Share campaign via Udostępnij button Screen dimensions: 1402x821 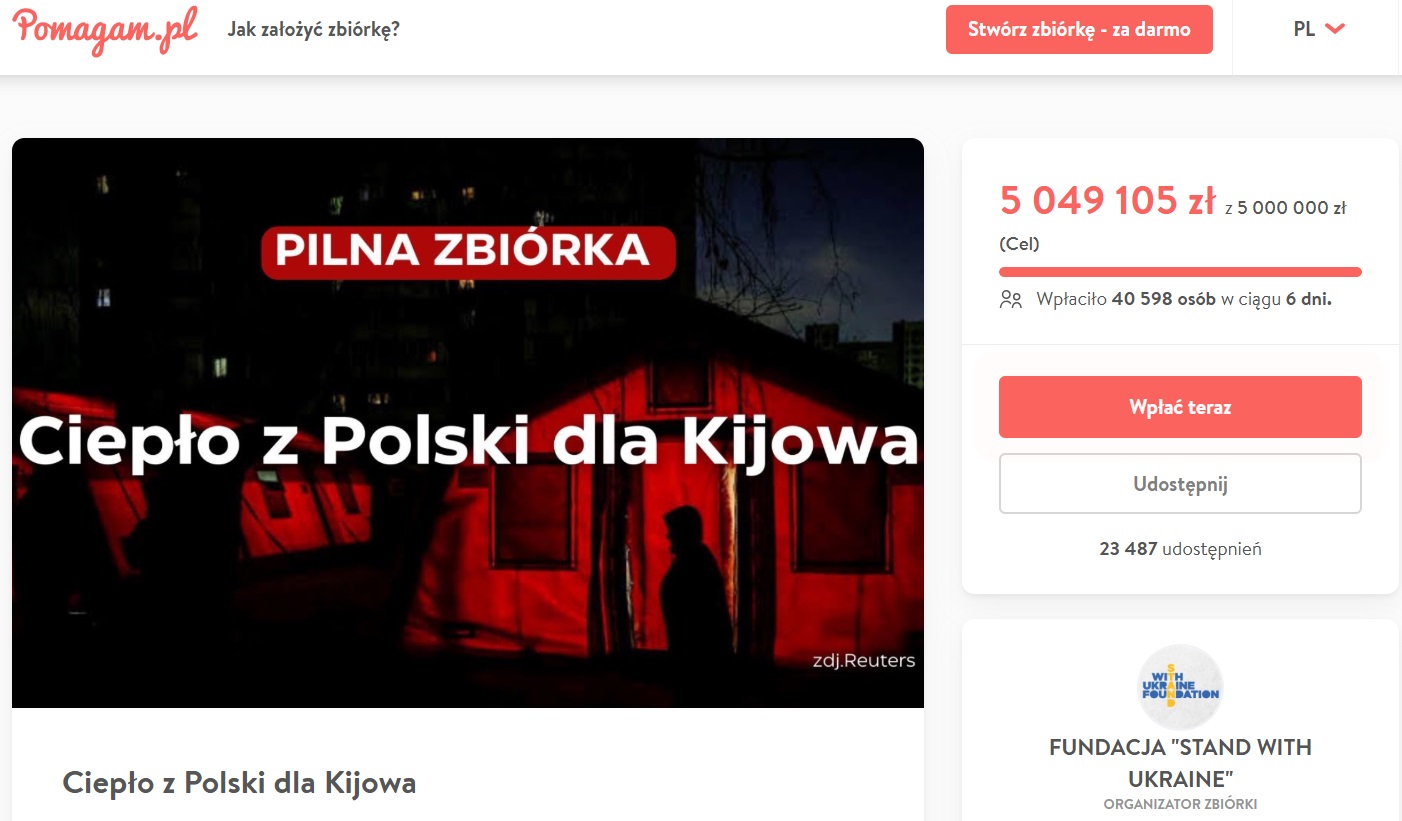(1180, 484)
